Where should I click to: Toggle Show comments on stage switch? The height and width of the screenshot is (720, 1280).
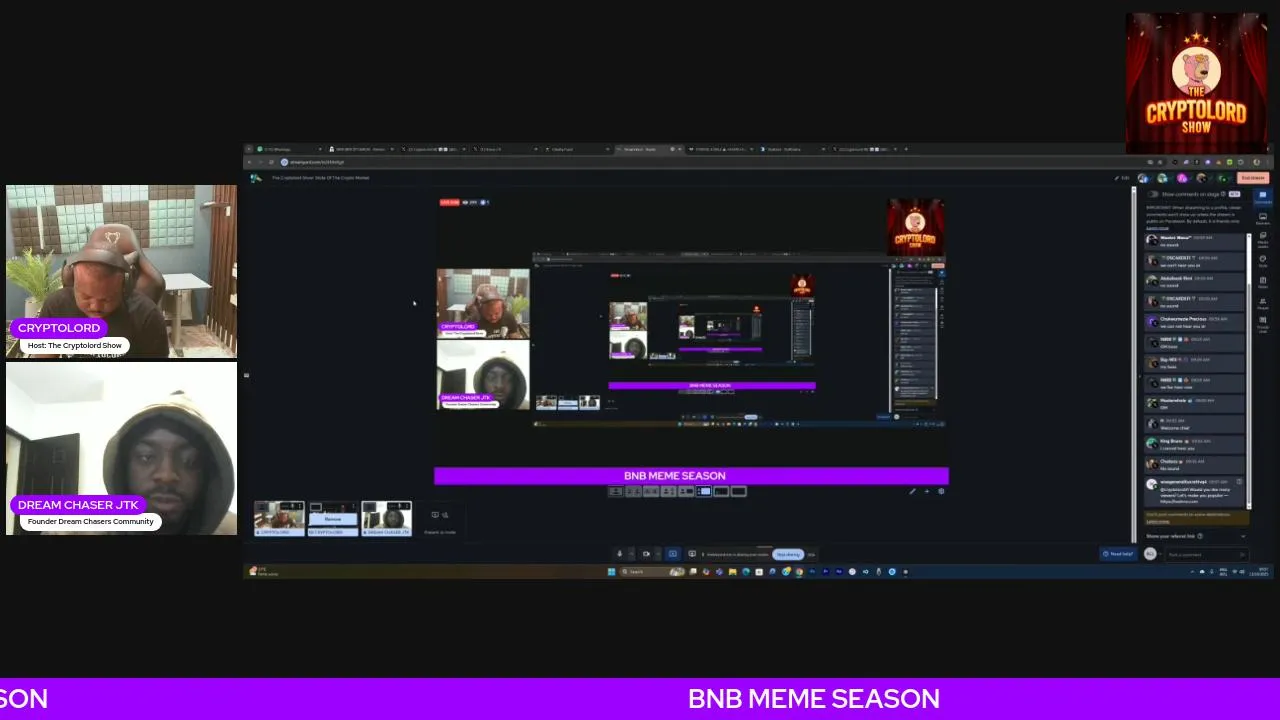1152,194
